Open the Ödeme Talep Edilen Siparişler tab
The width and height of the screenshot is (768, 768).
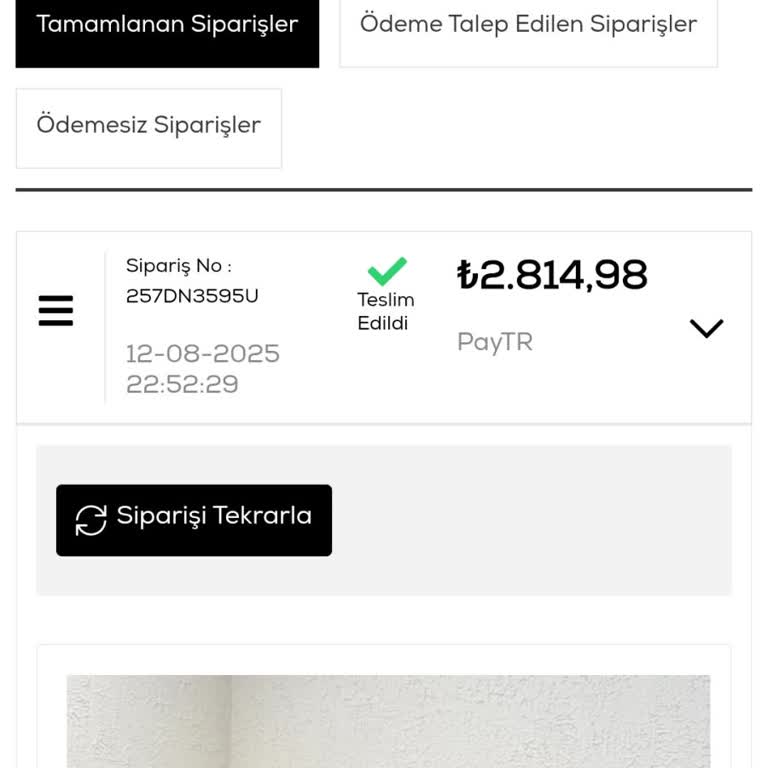[528, 25]
